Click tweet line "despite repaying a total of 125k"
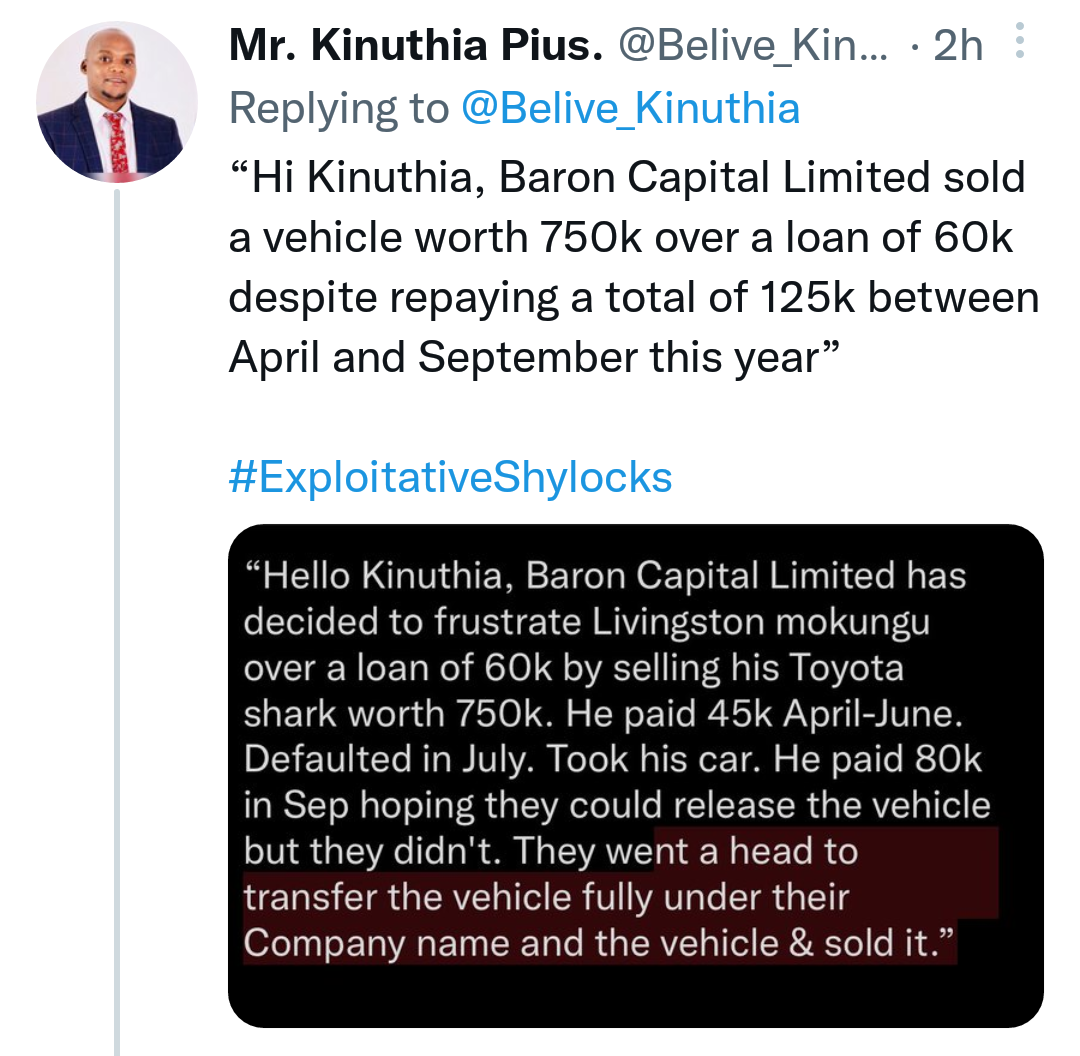 tap(541, 298)
